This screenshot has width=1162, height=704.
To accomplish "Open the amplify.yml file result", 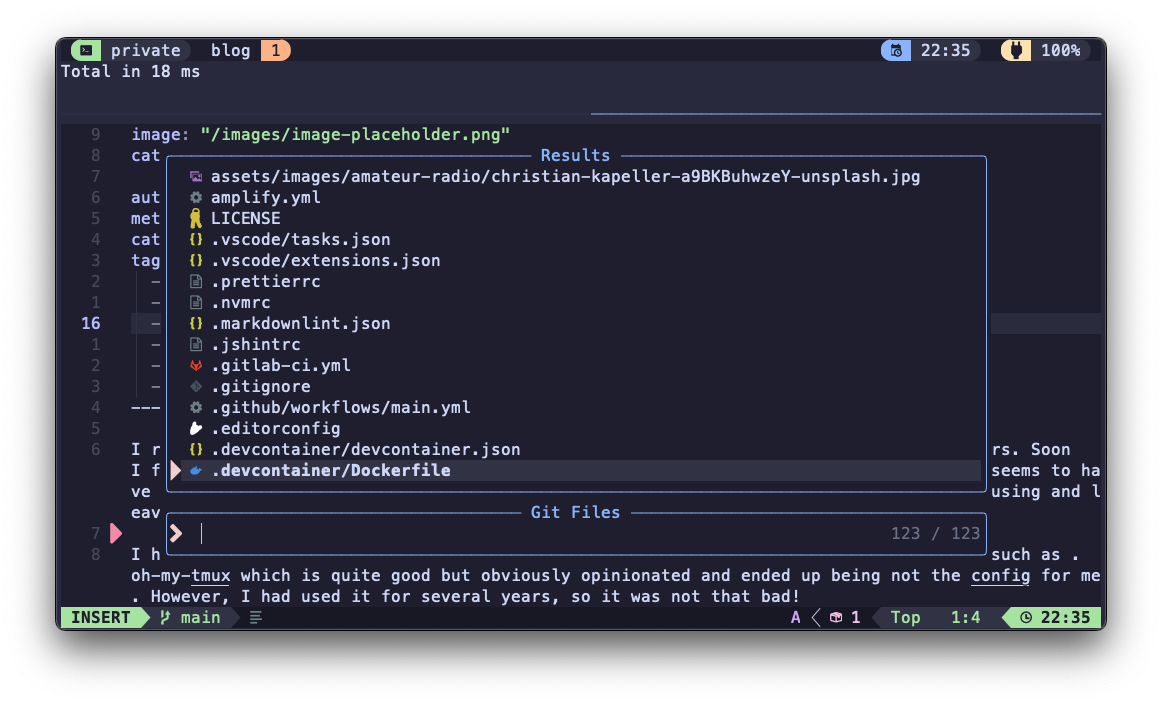I will coord(265,197).
